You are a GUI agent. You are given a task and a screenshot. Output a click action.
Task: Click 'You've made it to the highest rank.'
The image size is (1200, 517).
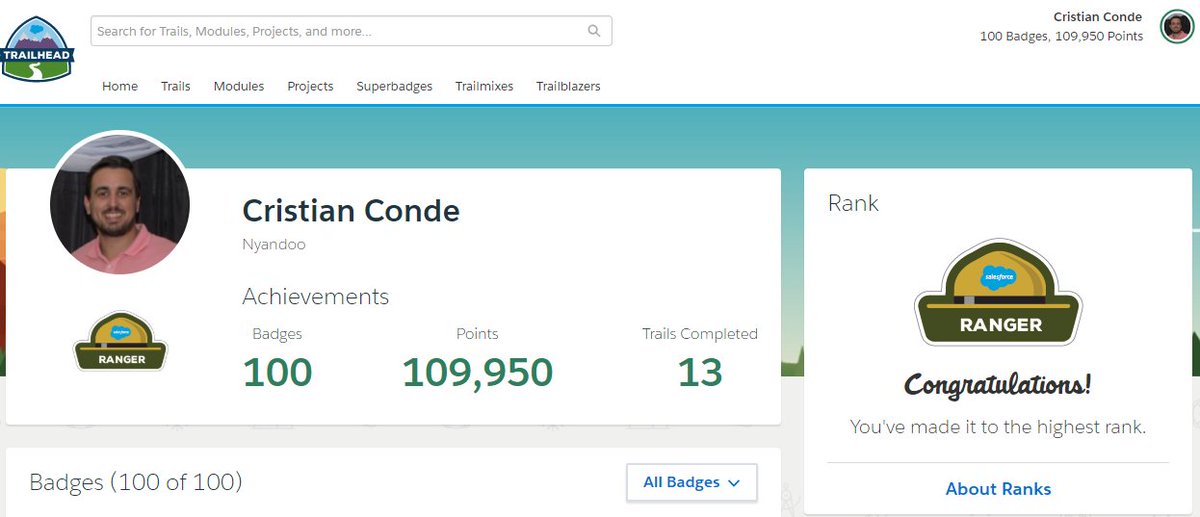tap(998, 427)
